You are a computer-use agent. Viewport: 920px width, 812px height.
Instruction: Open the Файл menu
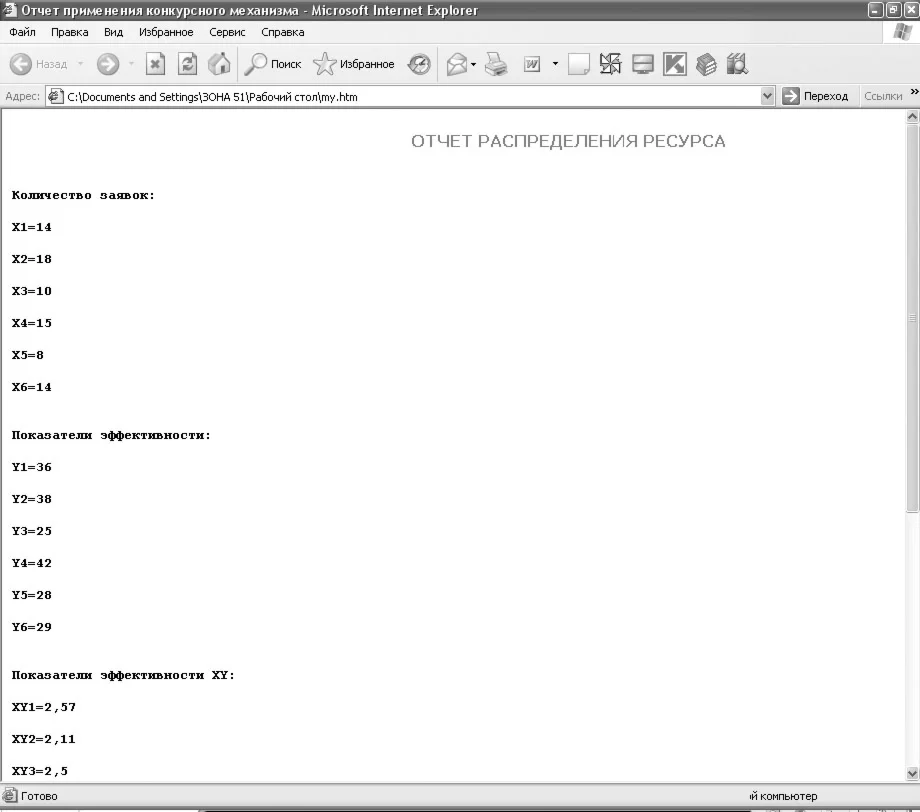click(x=22, y=32)
